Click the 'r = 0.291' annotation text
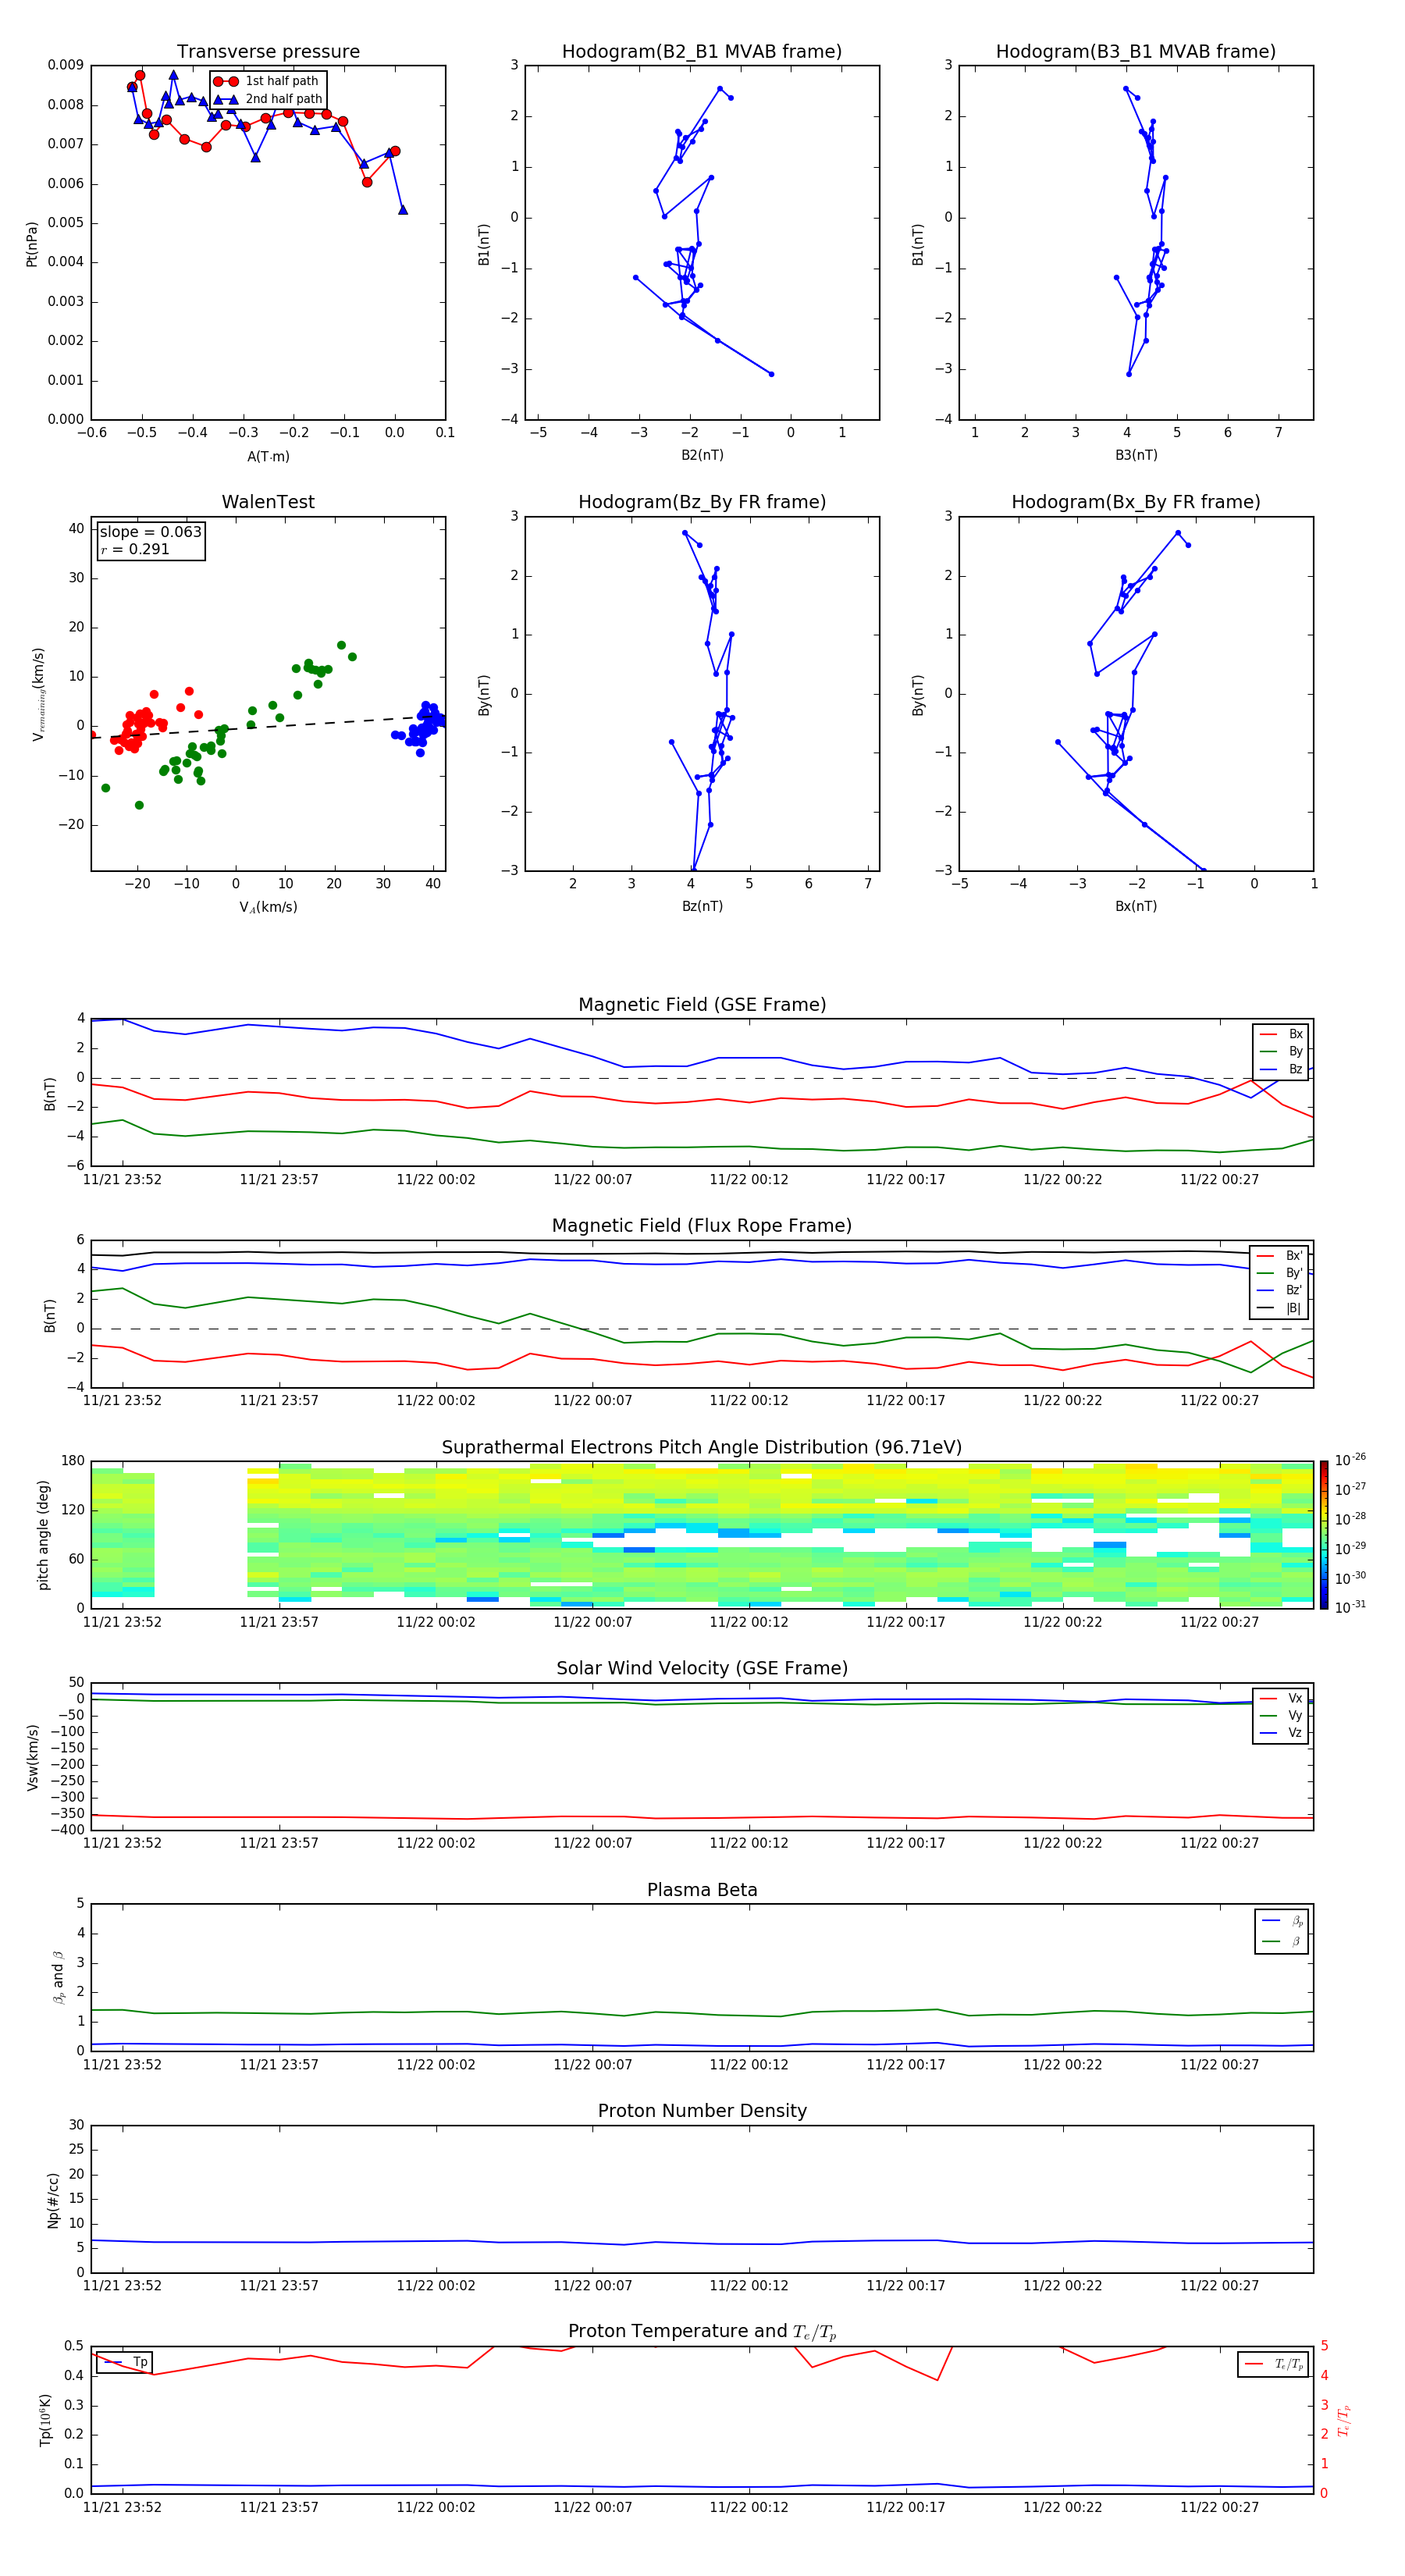The height and width of the screenshot is (2576, 1405). 135,549
